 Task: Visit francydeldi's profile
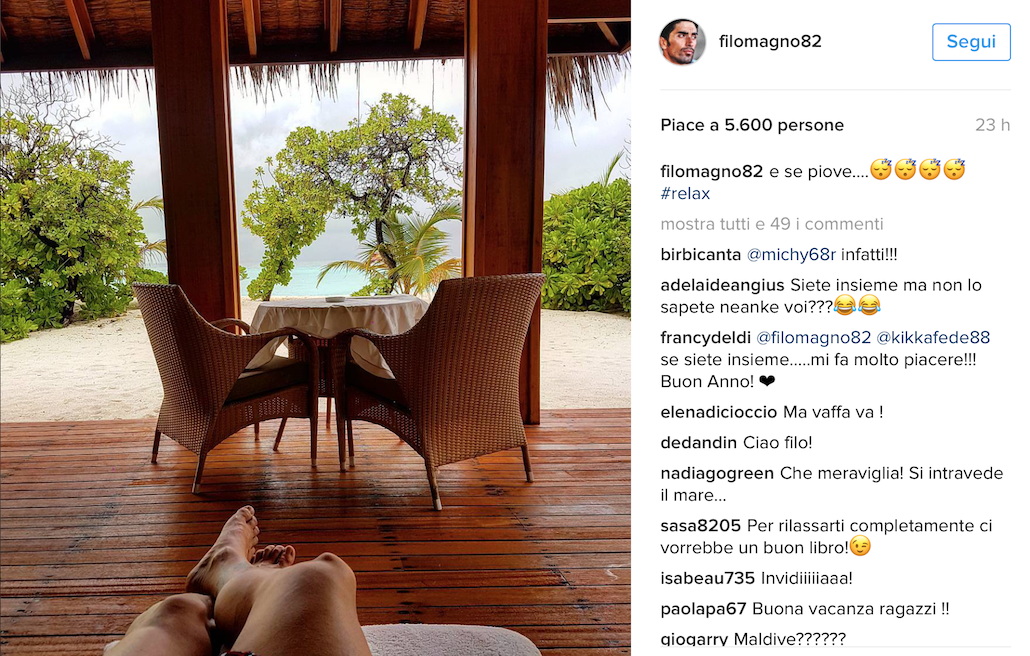705,338
